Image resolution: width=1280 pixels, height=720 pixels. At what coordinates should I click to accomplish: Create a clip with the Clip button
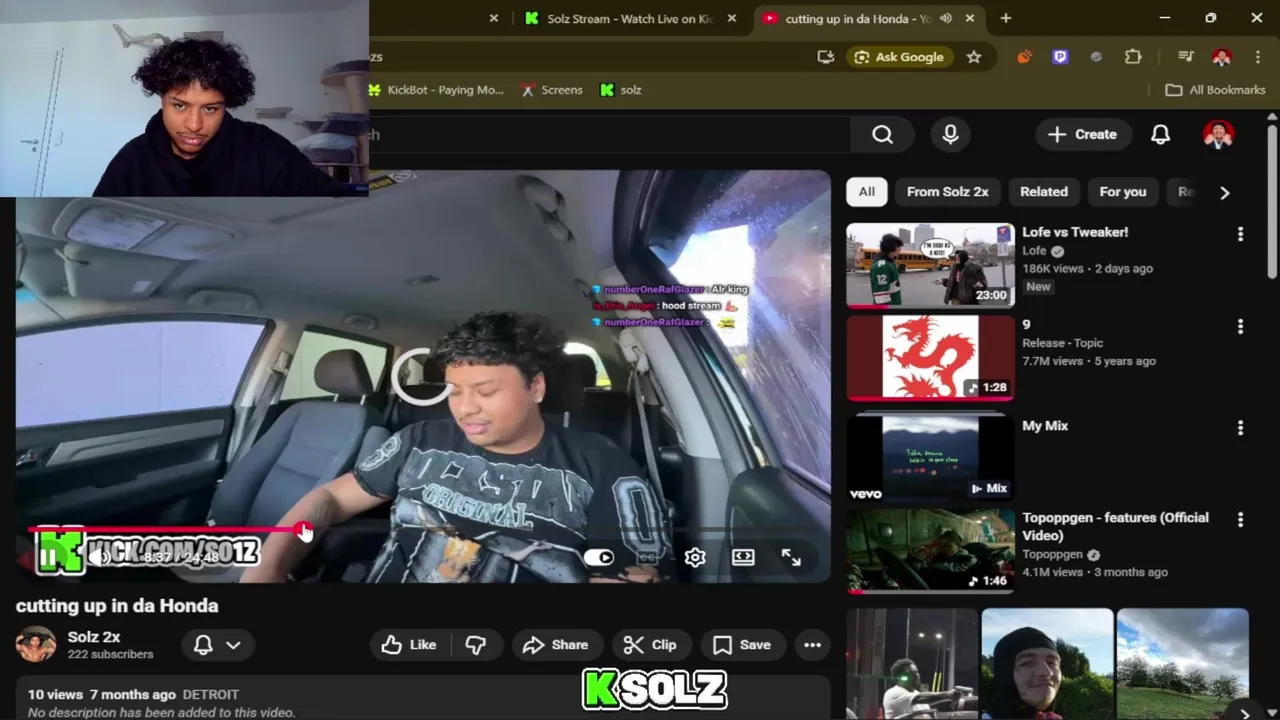click(650, 645)
